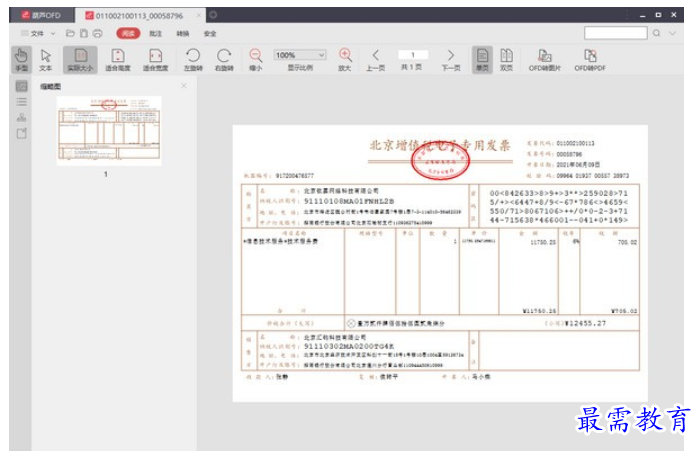Zoom out with the 缩小 magnifier
This screenshot has width=699, height=451.
tap(255, 60)
